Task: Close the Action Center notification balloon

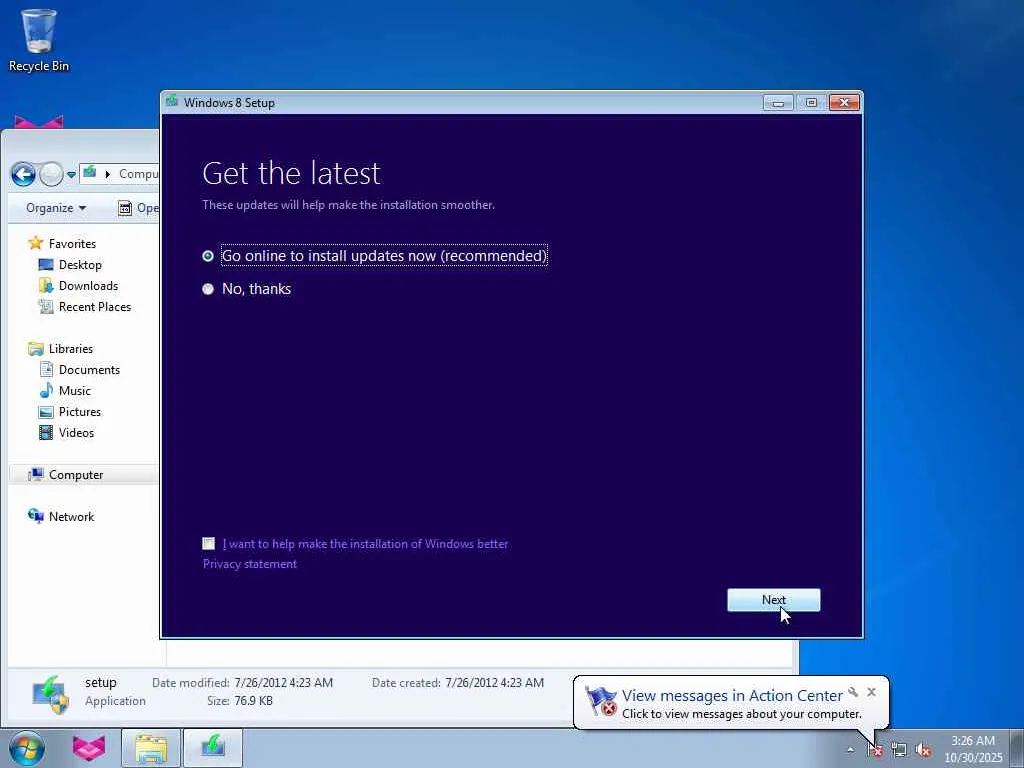Action: coord(871,692)
